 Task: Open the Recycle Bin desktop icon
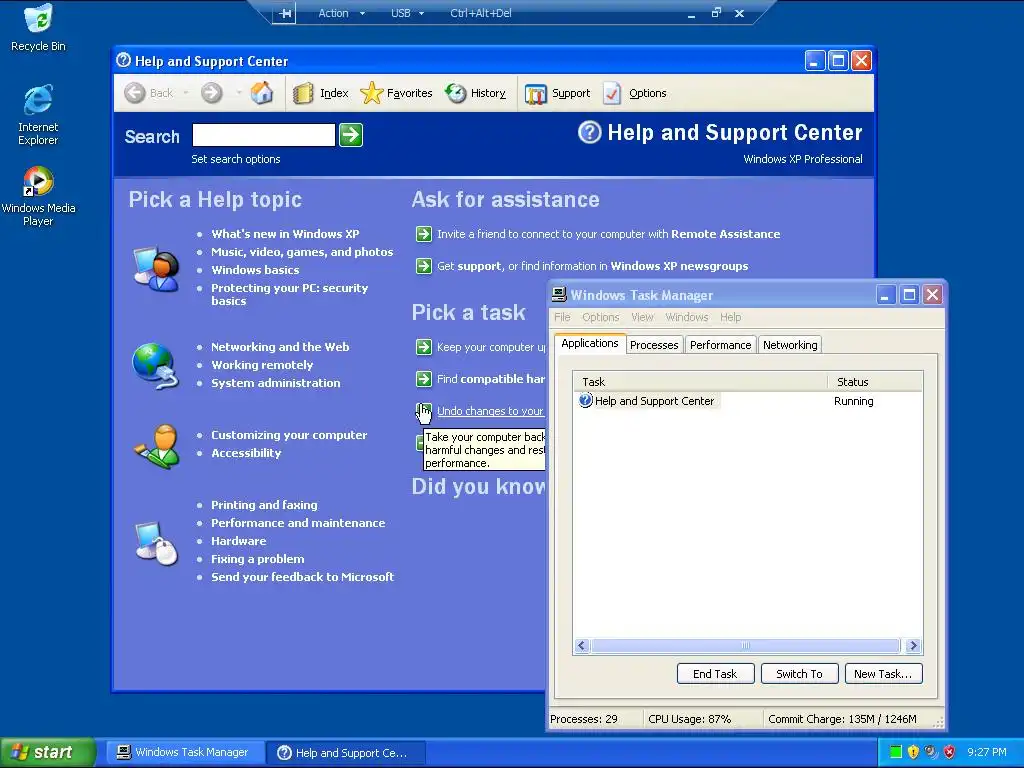click(x=39, y=28)
